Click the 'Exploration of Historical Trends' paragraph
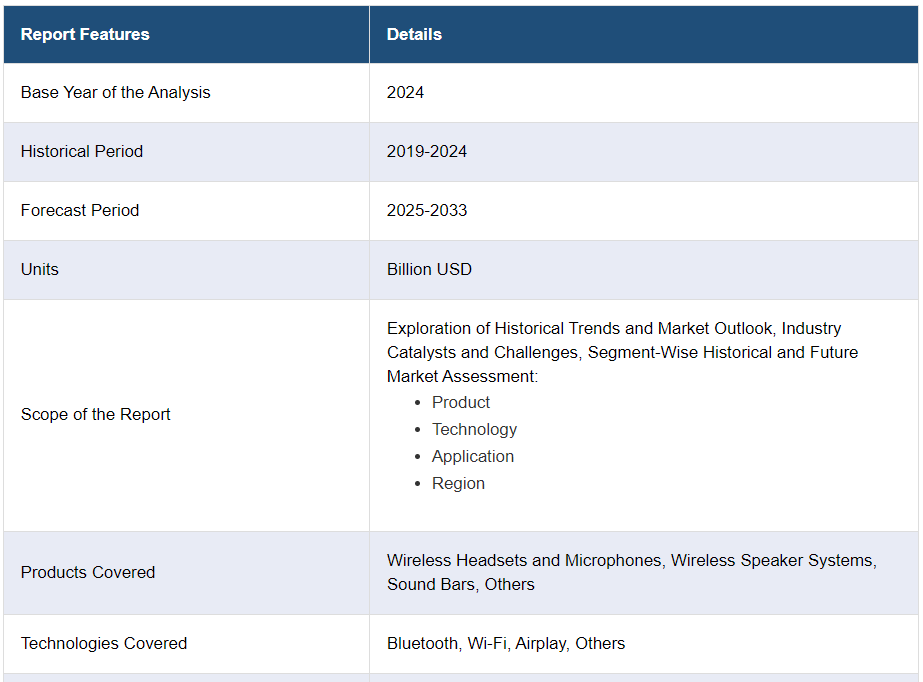Viewport: 923px width, 682px height. pyautogui.click(x=622, y=352)
